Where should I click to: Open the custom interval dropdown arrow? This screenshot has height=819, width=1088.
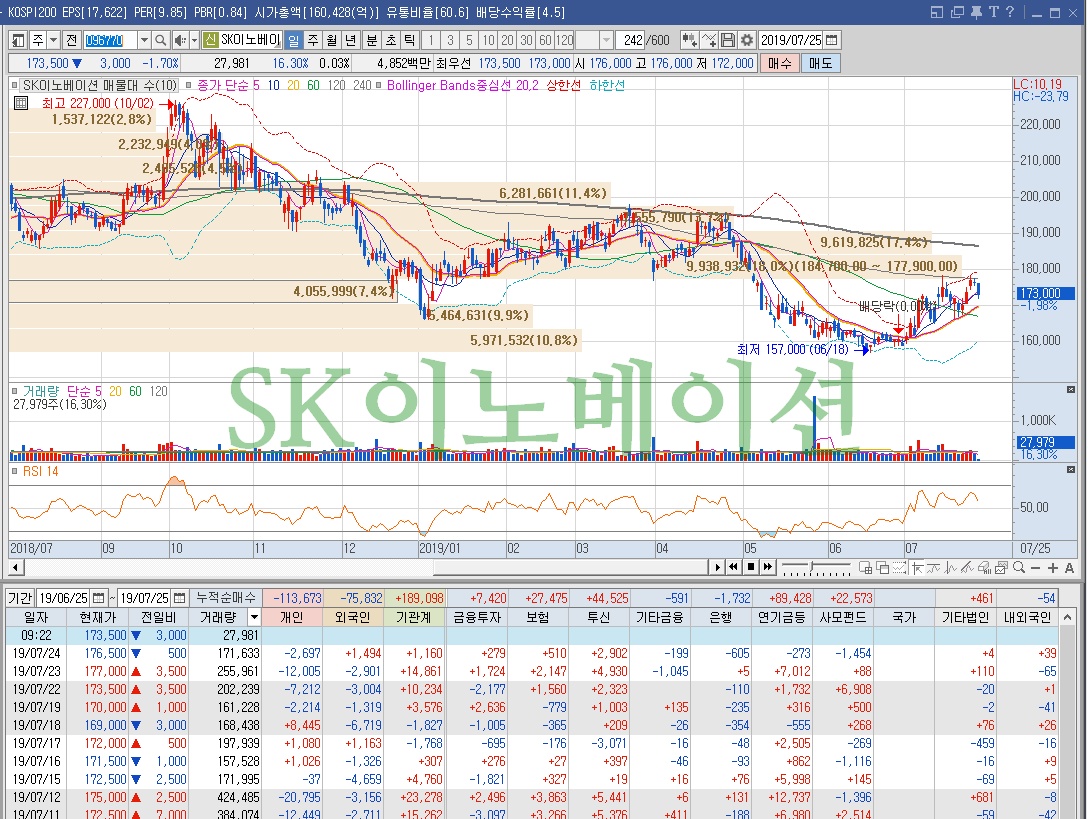(x=606, y=40)
